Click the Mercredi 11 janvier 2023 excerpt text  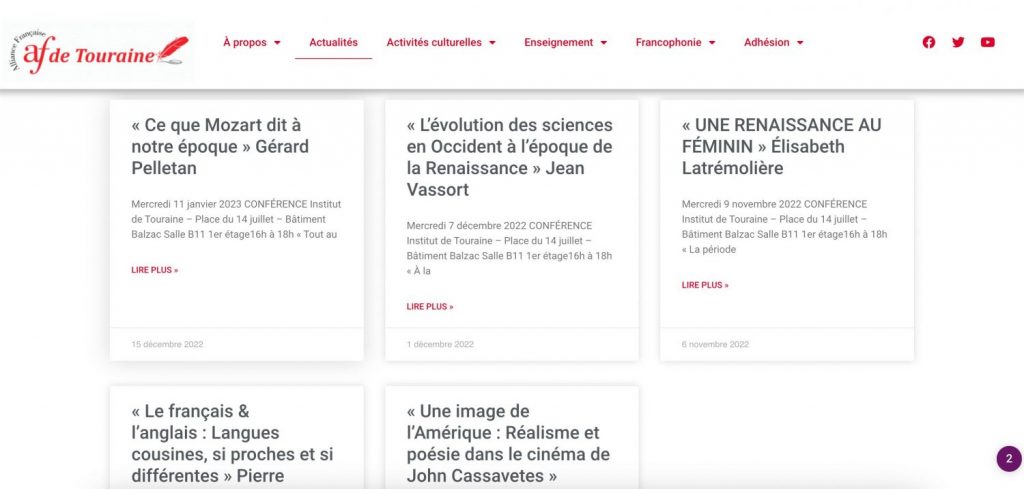coord(236,219)
